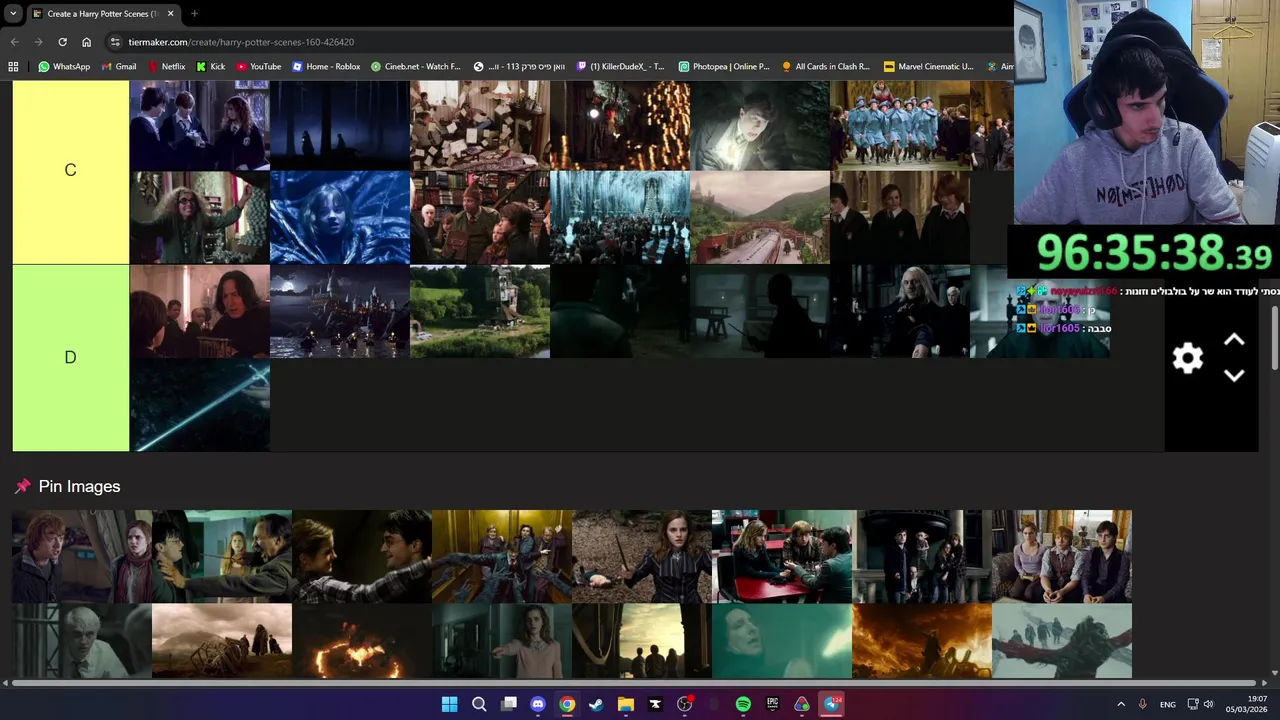
Task: Open Task View on the taskbar
Action: 509,704
